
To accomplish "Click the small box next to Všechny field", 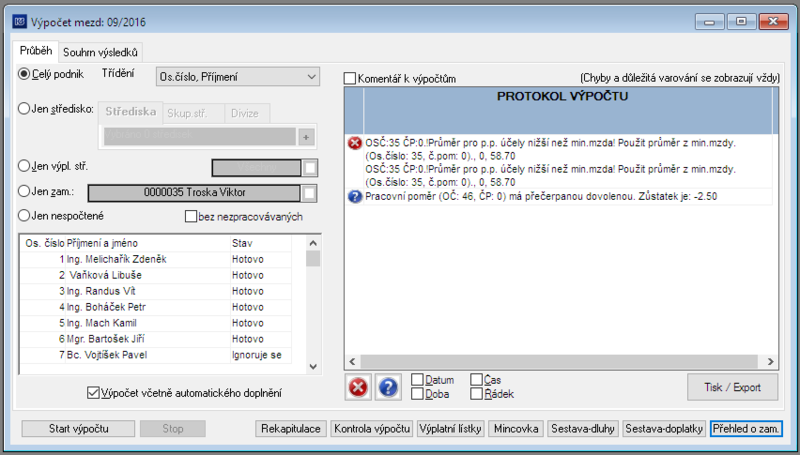I will [310, 167].
